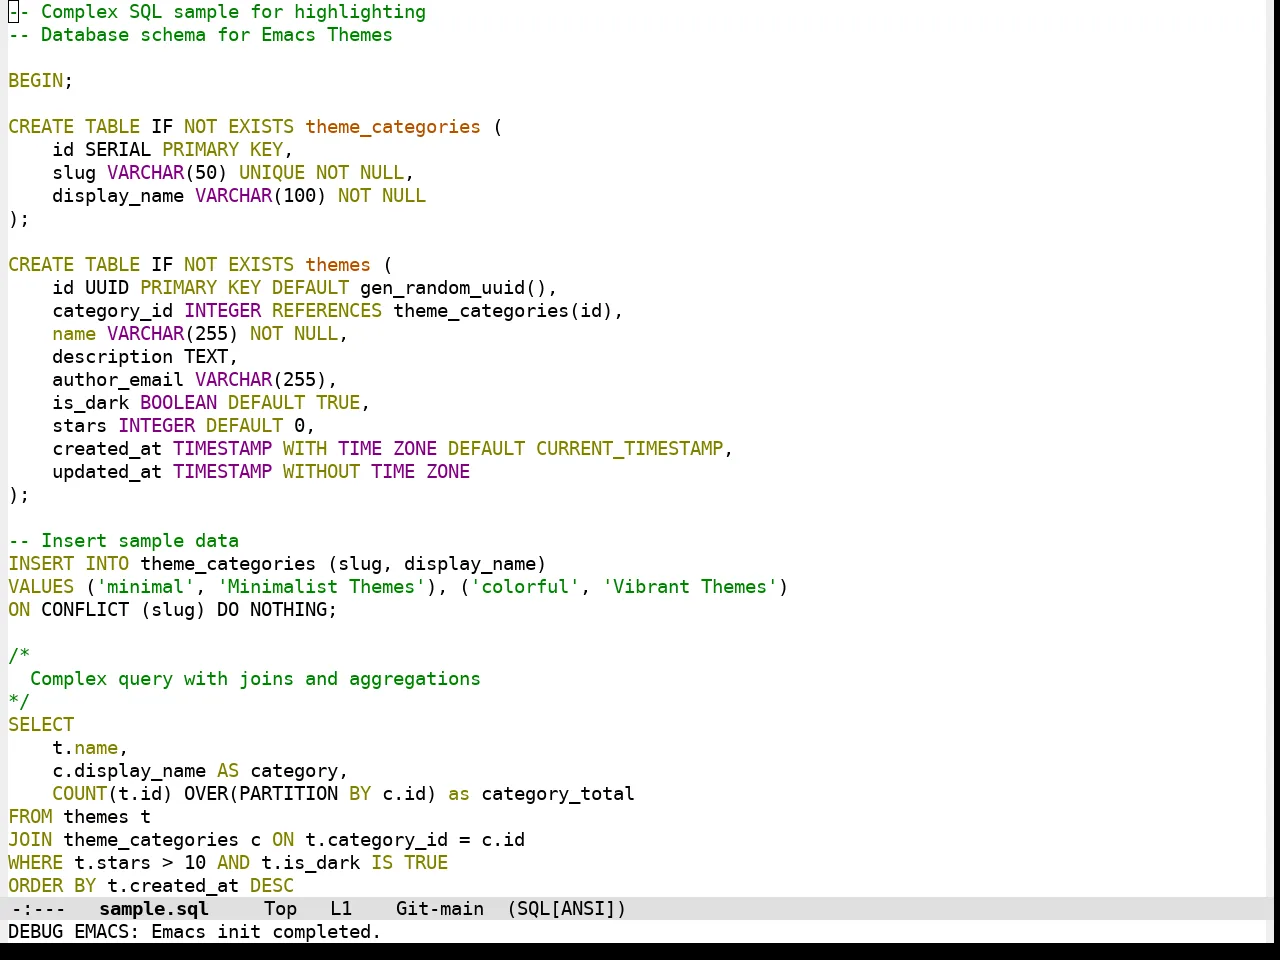Click the -:--- buffer status indicator in mode line
The height and width of the screenshot is (960, 1280).
[38, 909]
